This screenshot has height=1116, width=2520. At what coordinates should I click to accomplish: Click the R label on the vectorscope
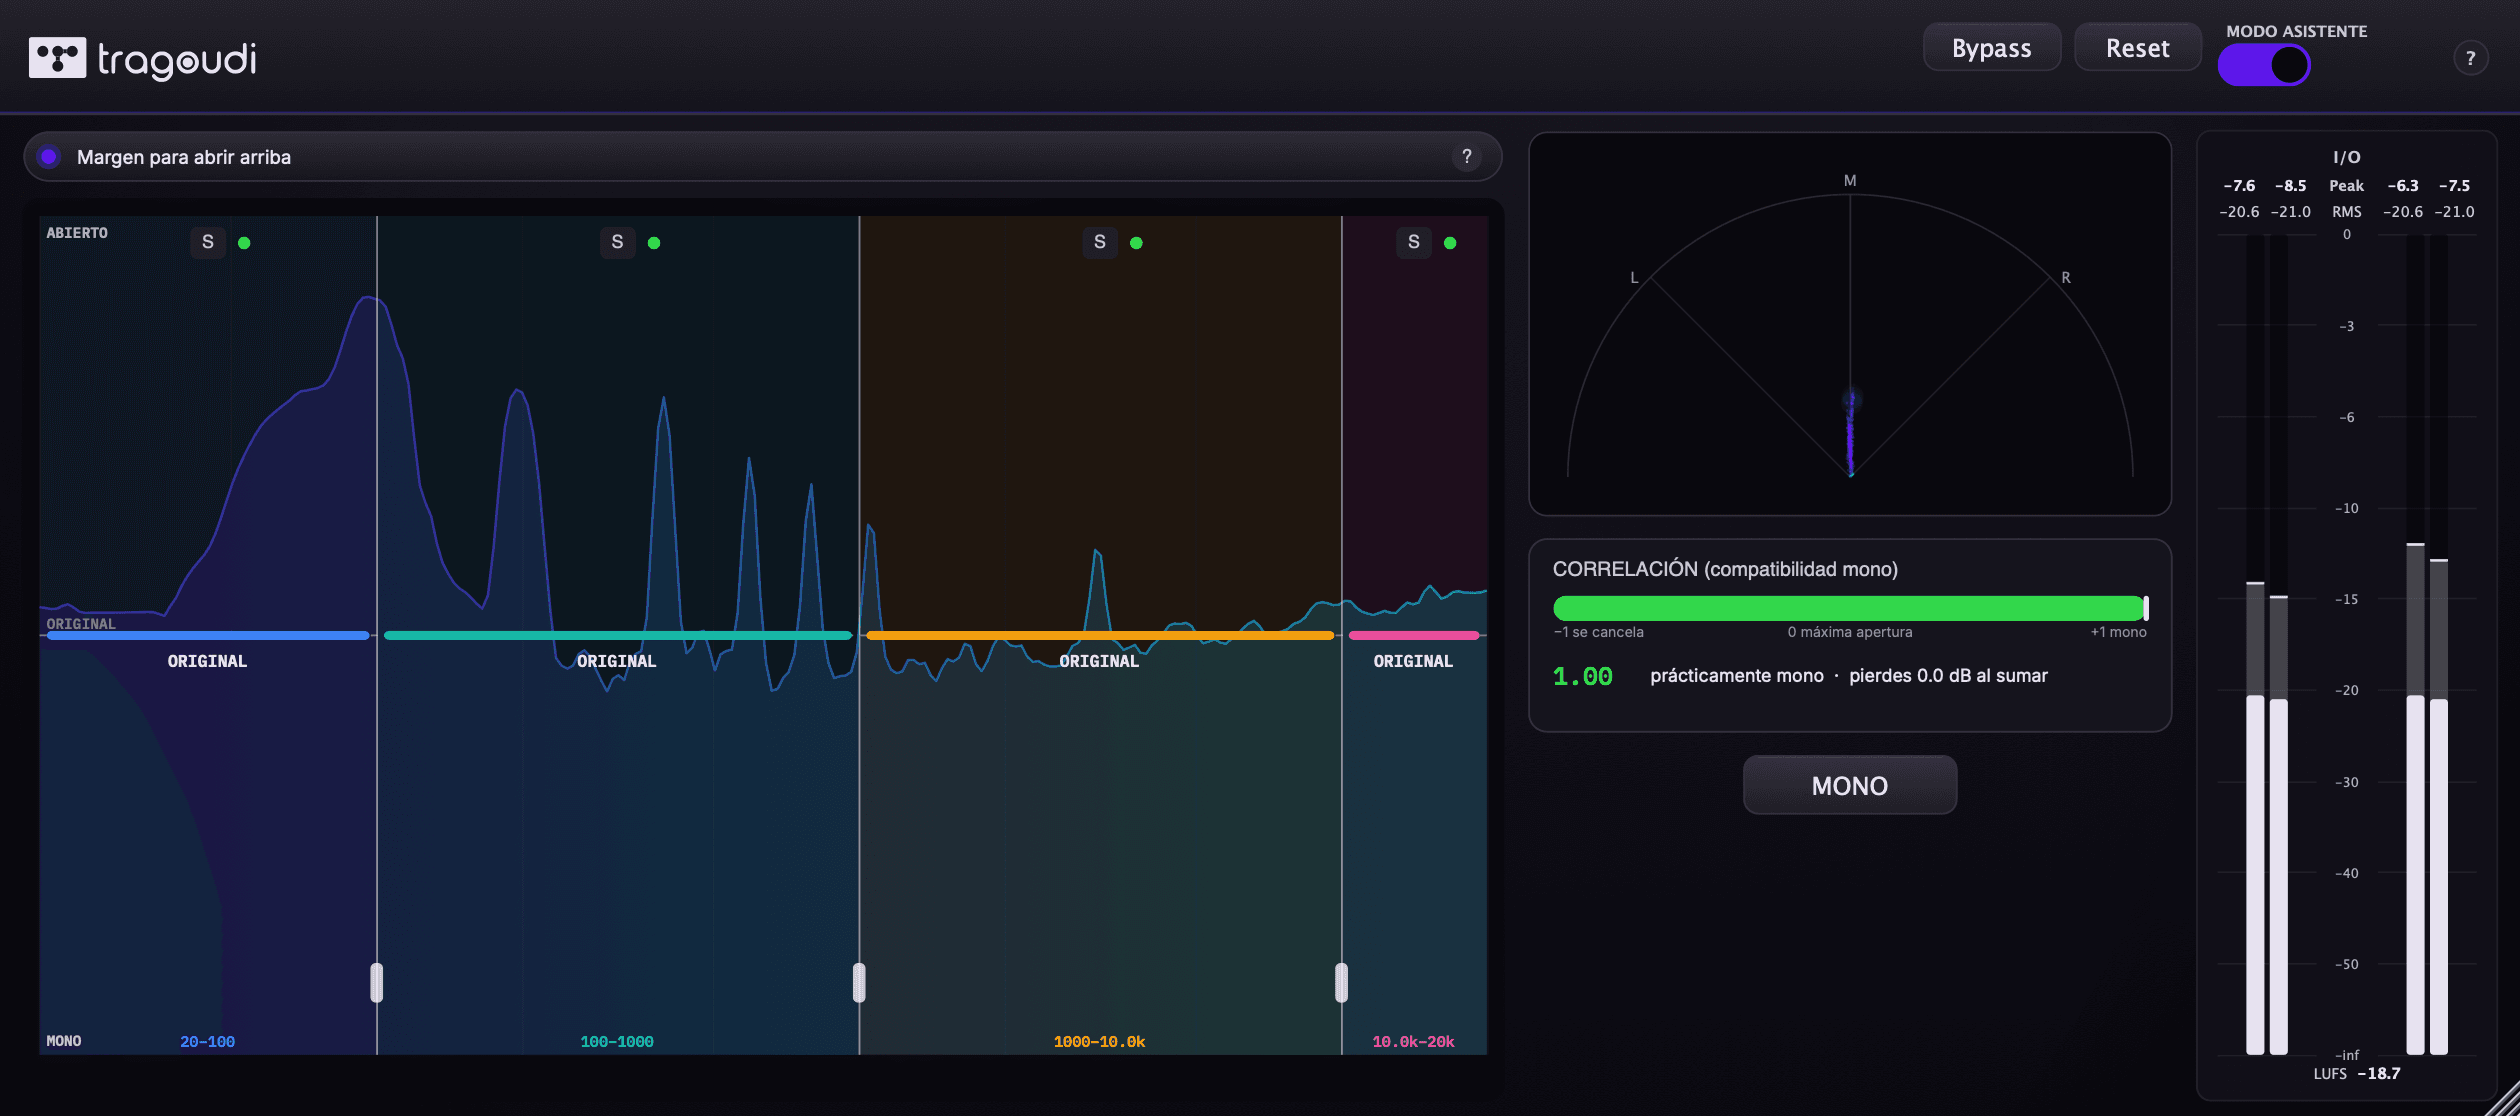click(x=2066, y=278)
